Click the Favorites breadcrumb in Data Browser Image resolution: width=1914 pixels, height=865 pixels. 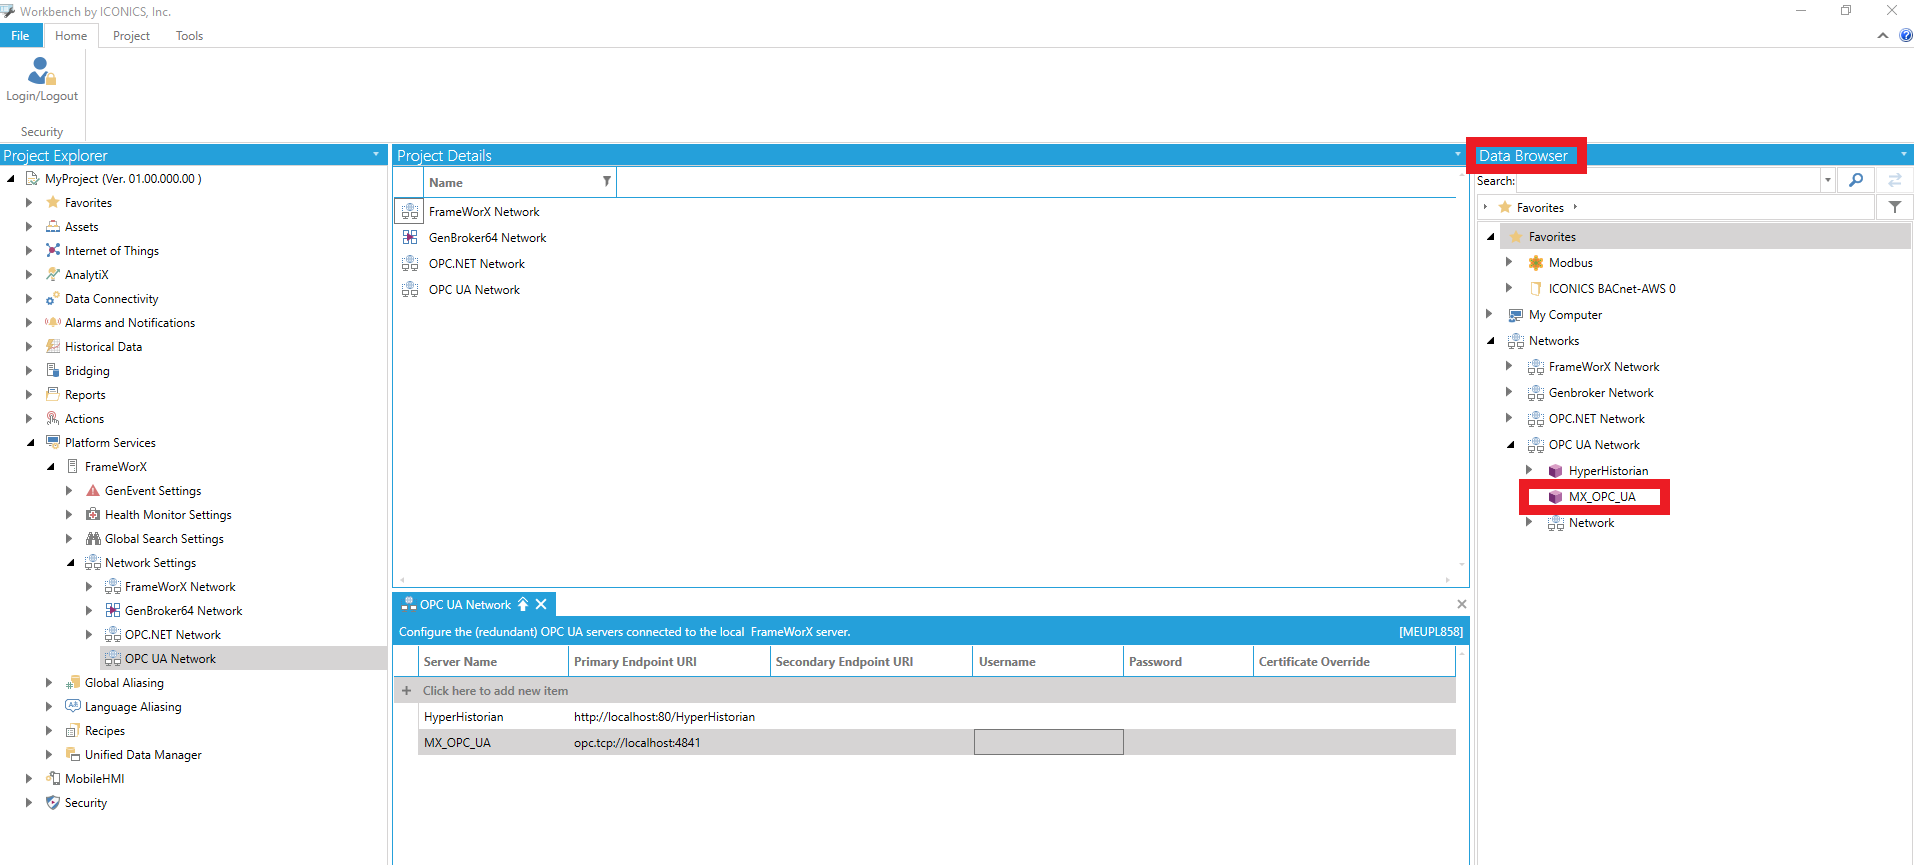pyautogui.click(x=1540, y=208)
